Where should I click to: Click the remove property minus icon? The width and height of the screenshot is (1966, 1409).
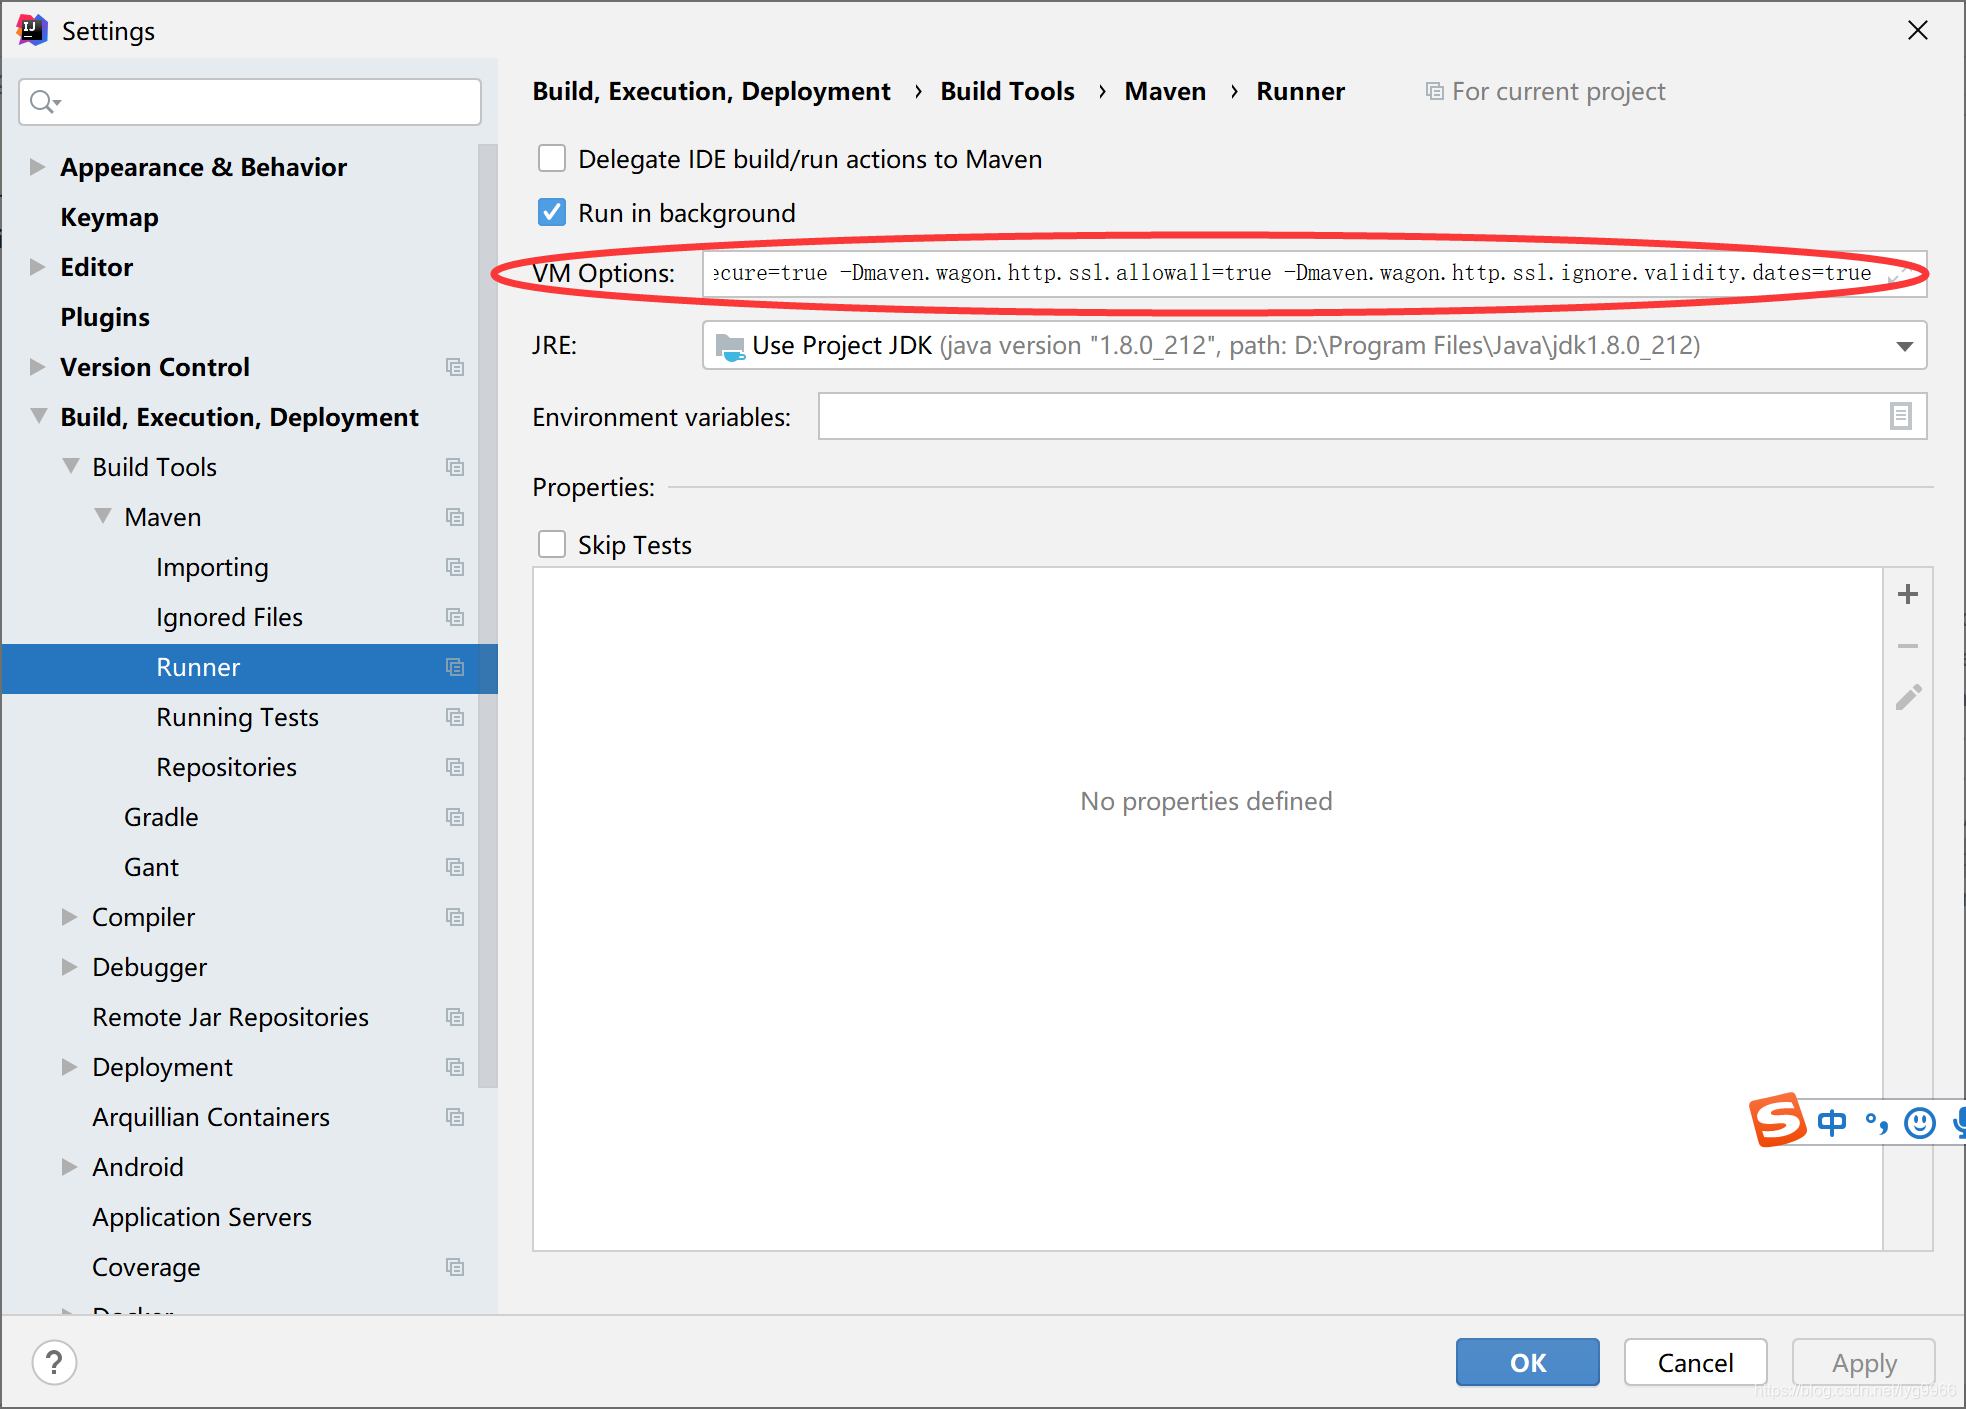coord(1907,646)
